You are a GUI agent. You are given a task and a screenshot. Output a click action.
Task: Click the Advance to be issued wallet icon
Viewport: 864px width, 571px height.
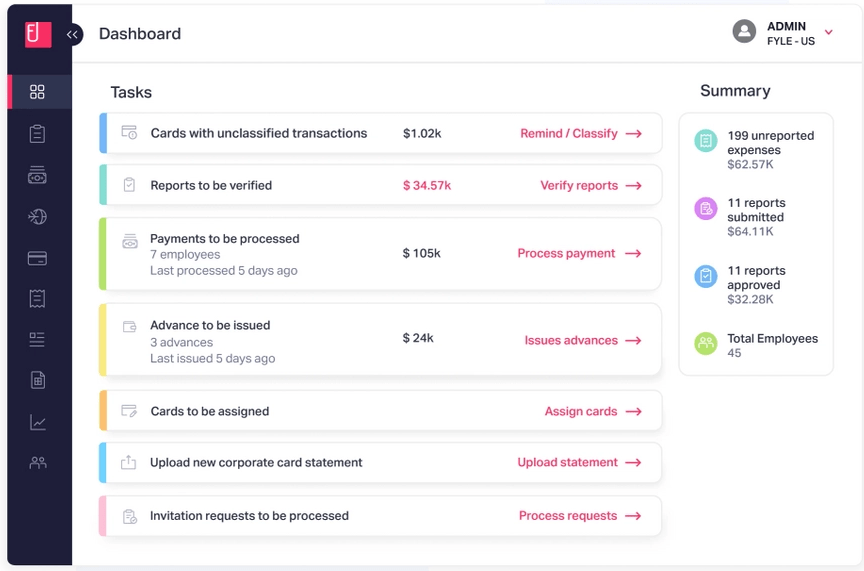point(129,327)
